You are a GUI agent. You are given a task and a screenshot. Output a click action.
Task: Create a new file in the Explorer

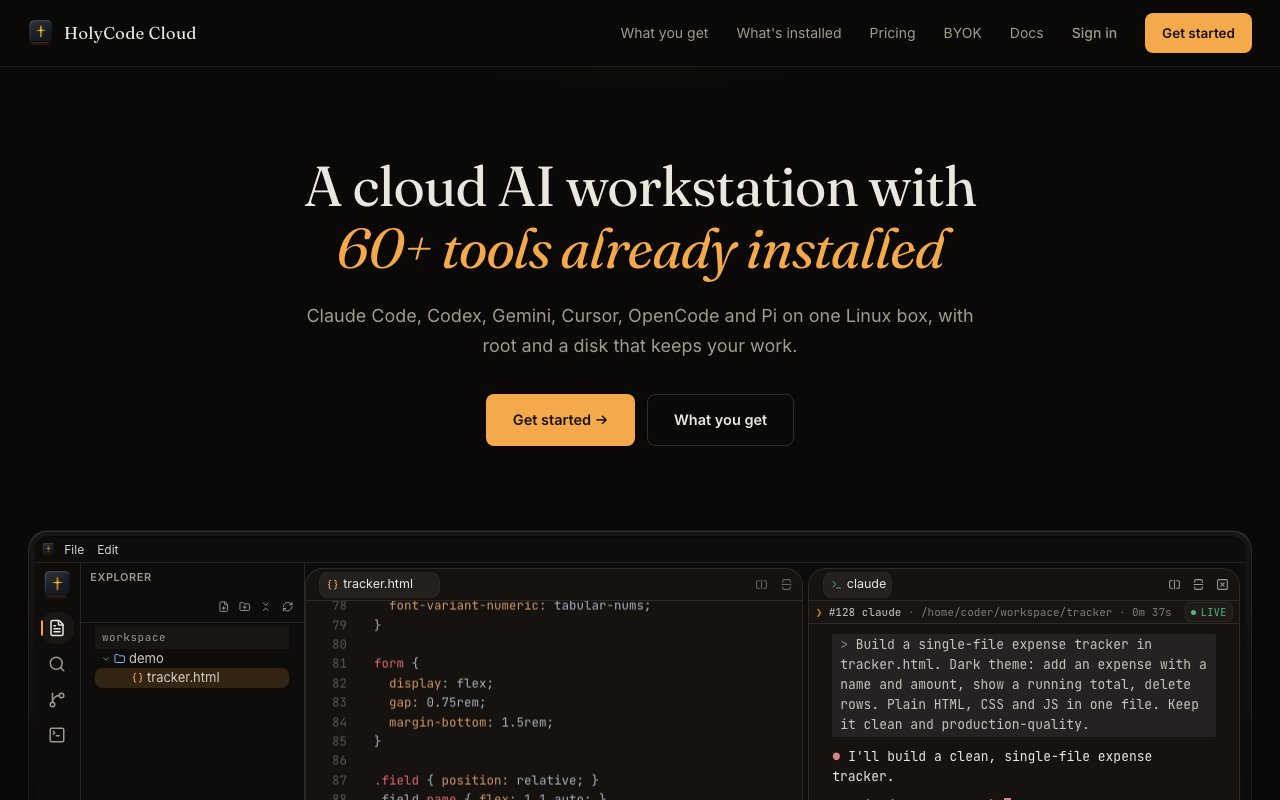pyautogui.click(x=223, y=607)
